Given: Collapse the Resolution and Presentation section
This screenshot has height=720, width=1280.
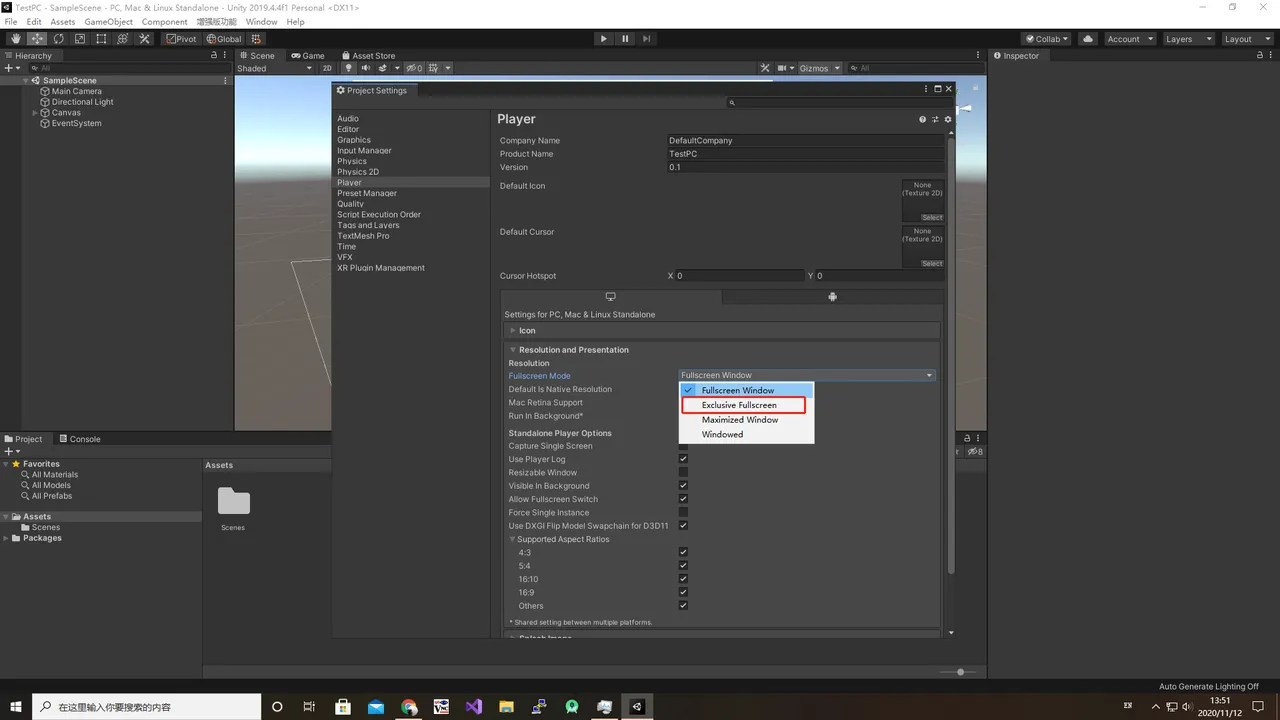Looking at the screenshot, I should coord(573,350).
